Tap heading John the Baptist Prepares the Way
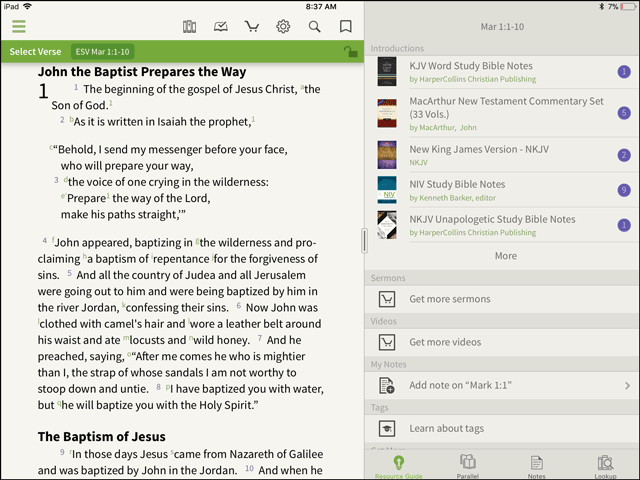640x480 pixels. point(142,71)
